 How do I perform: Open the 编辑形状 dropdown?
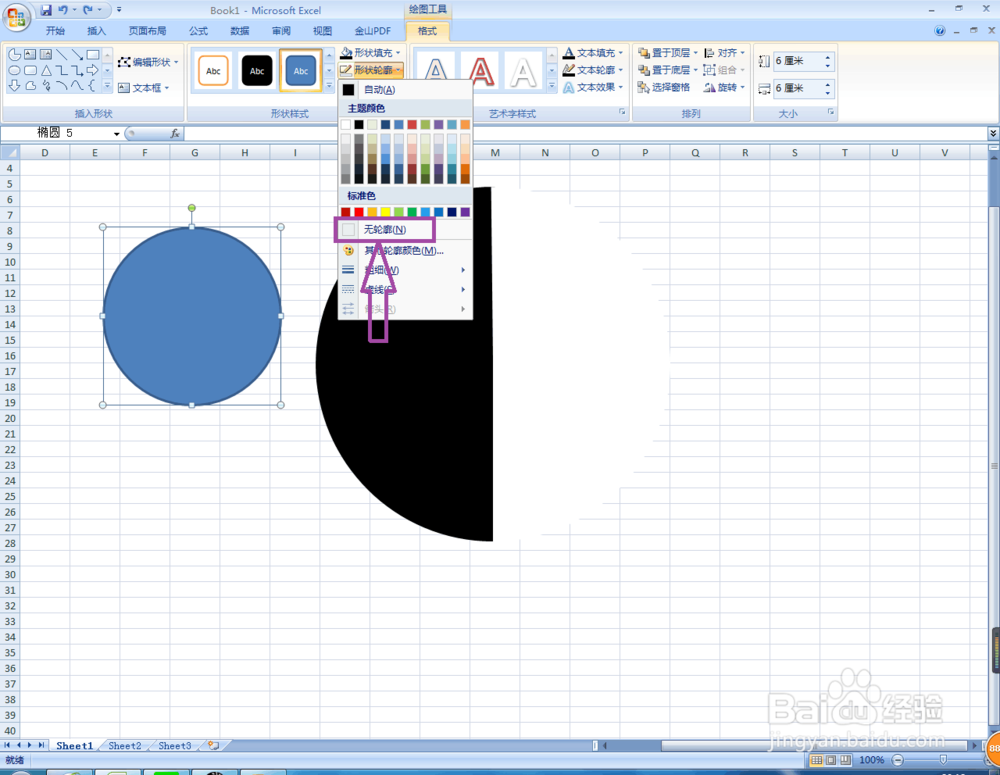149,62
